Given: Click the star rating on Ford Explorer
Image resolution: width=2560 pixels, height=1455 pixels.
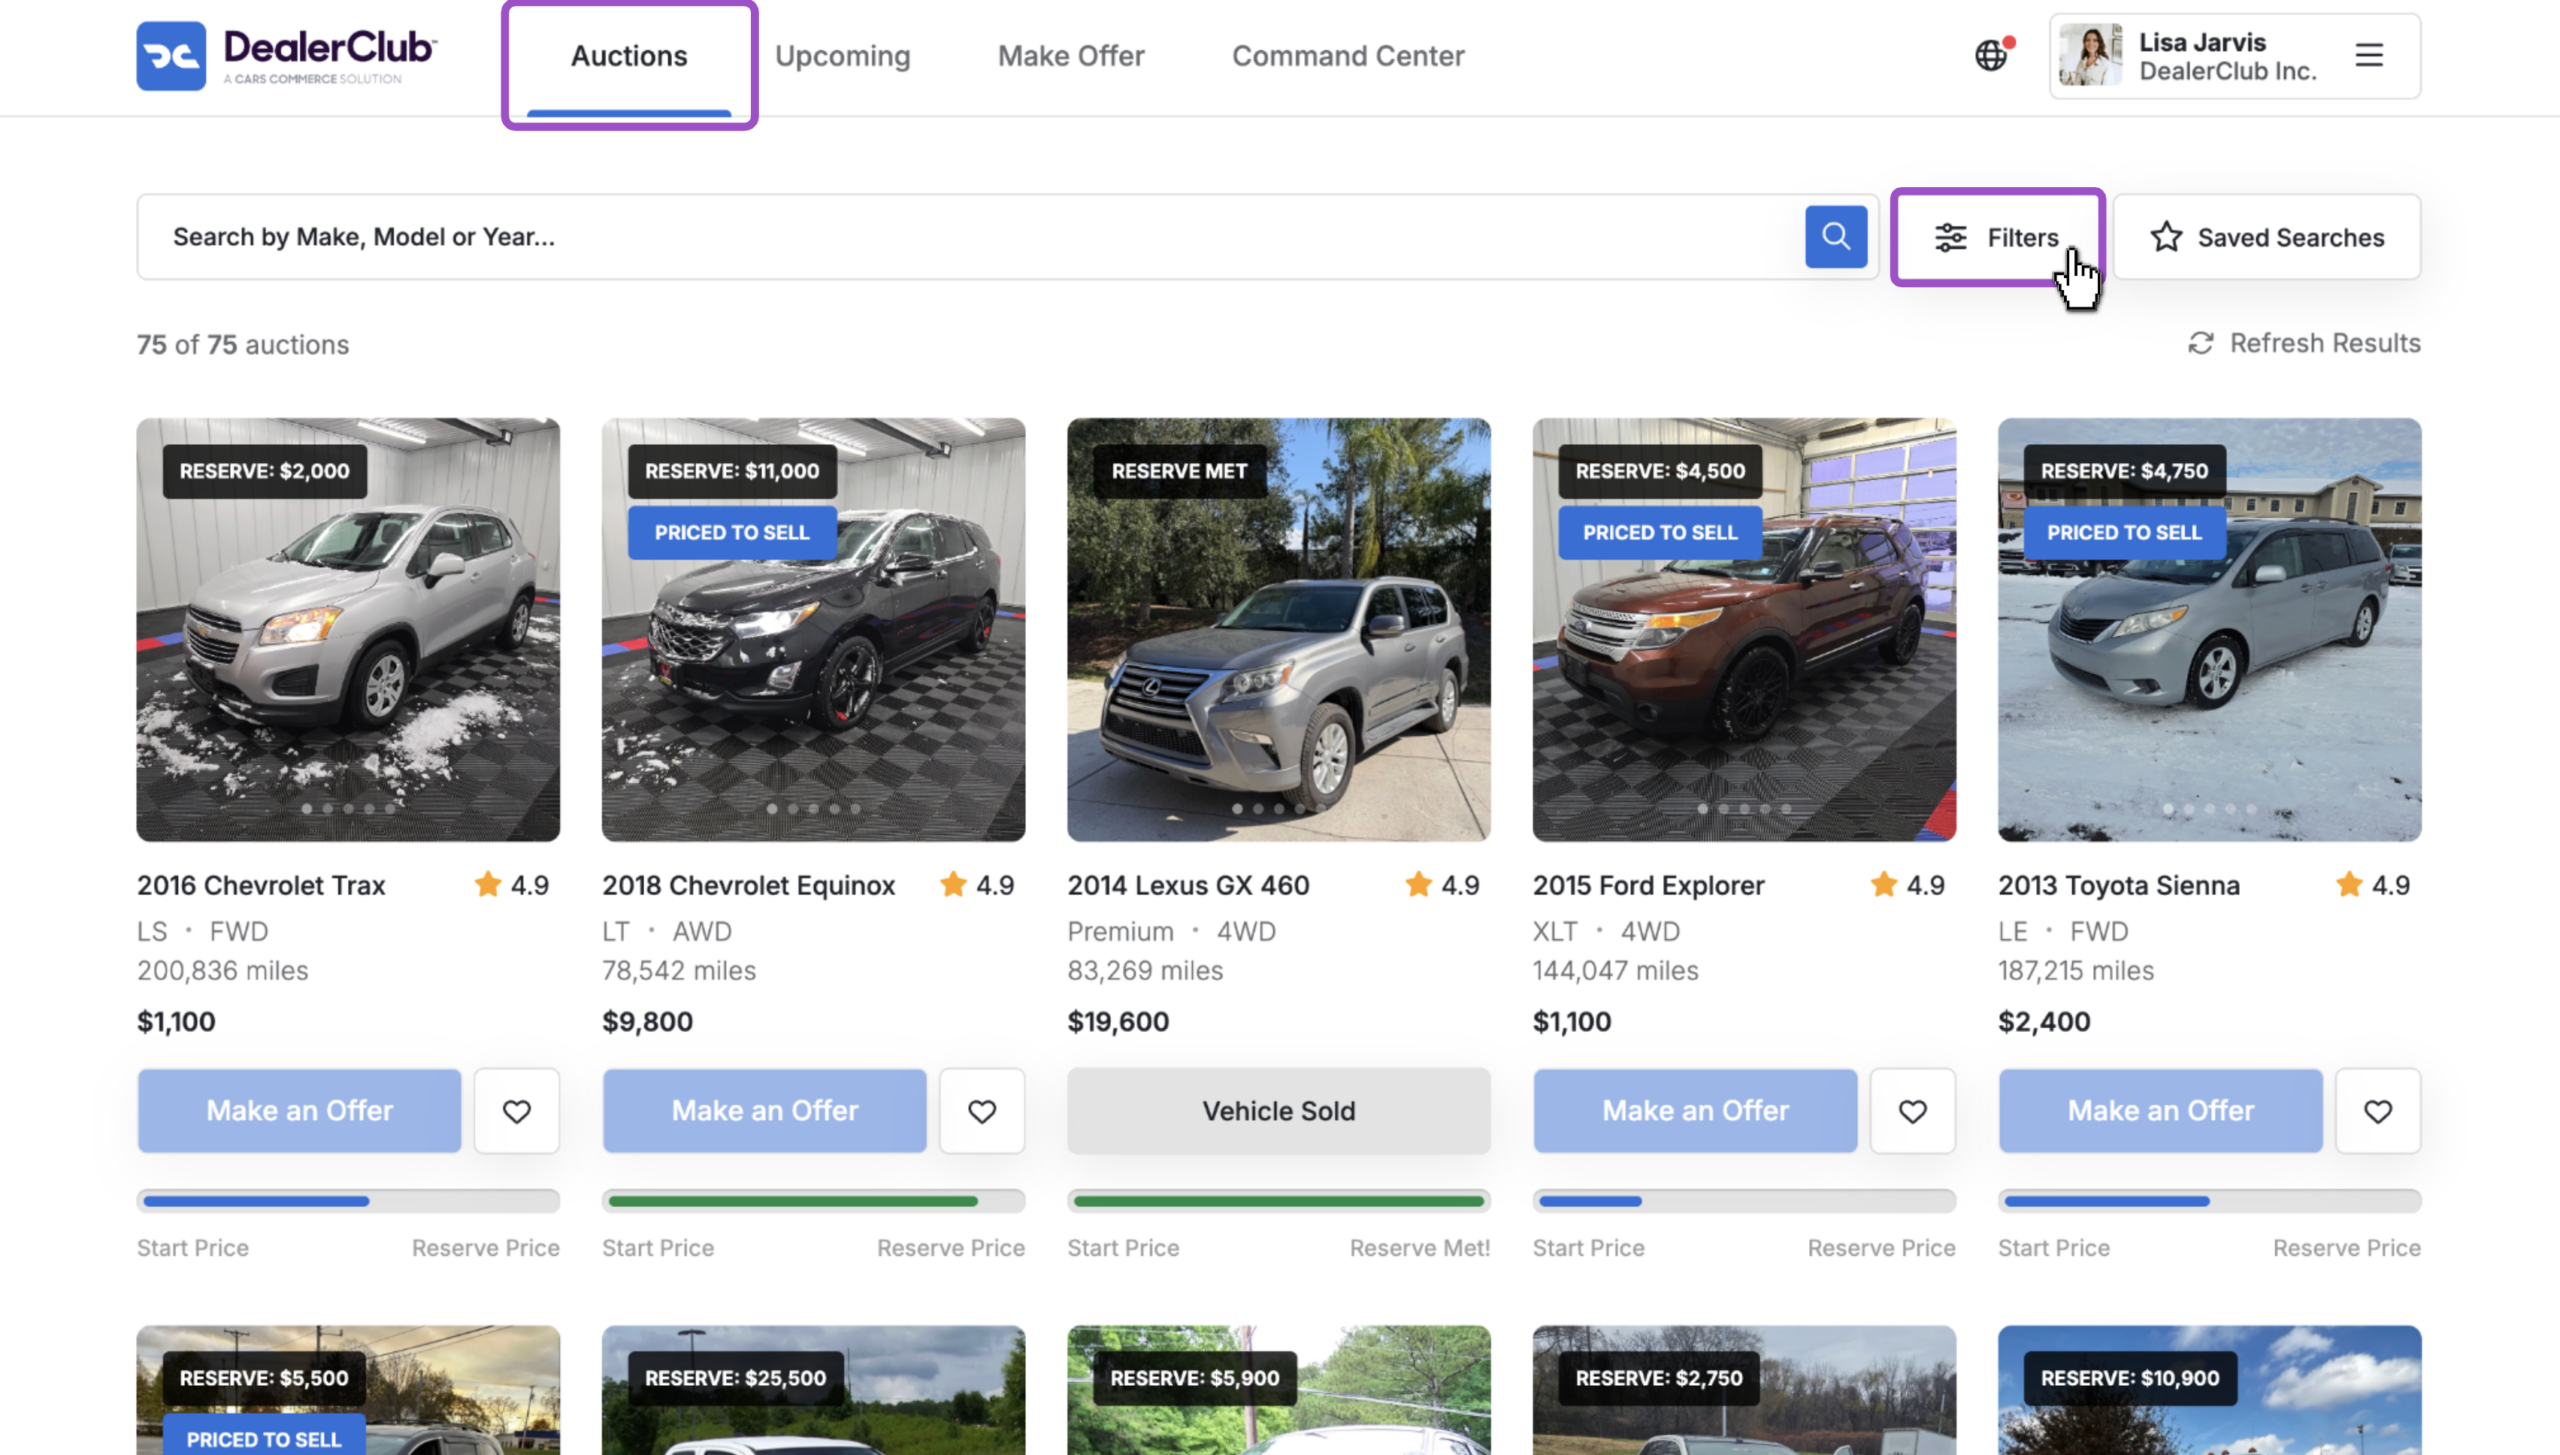Looking at the screenshot, I should point(1907,885).
